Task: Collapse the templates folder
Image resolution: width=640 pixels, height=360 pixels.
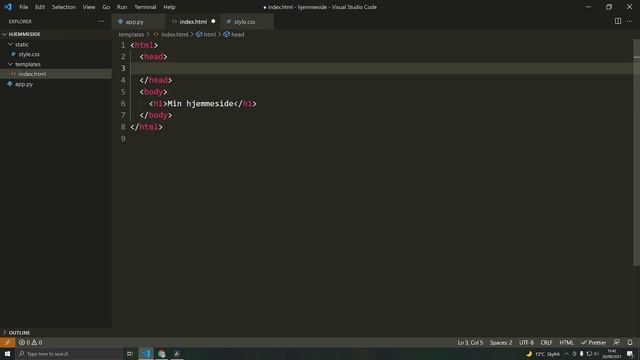Action: click(x=56, y=64)
